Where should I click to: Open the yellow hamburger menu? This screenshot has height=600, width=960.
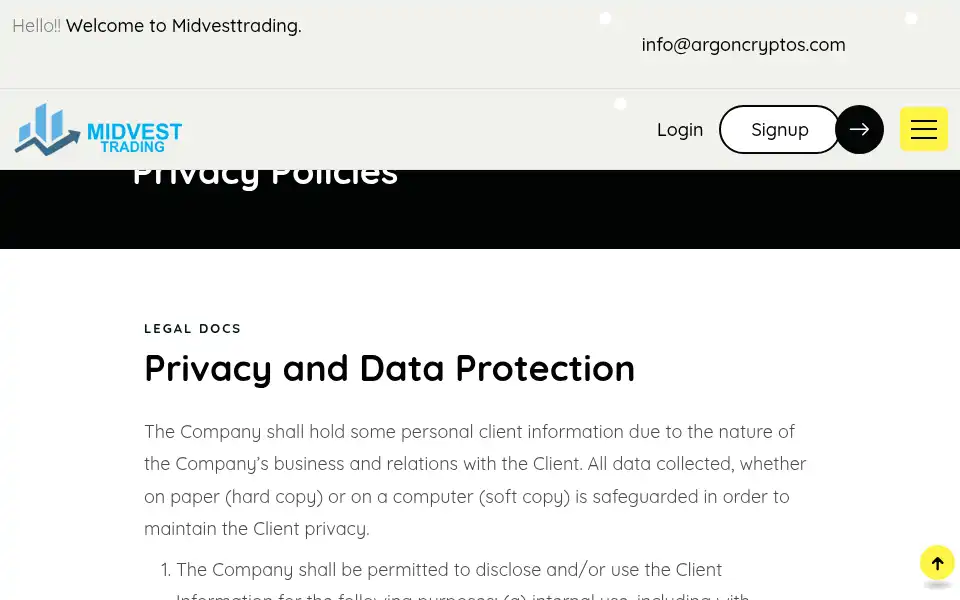(923, 129)
